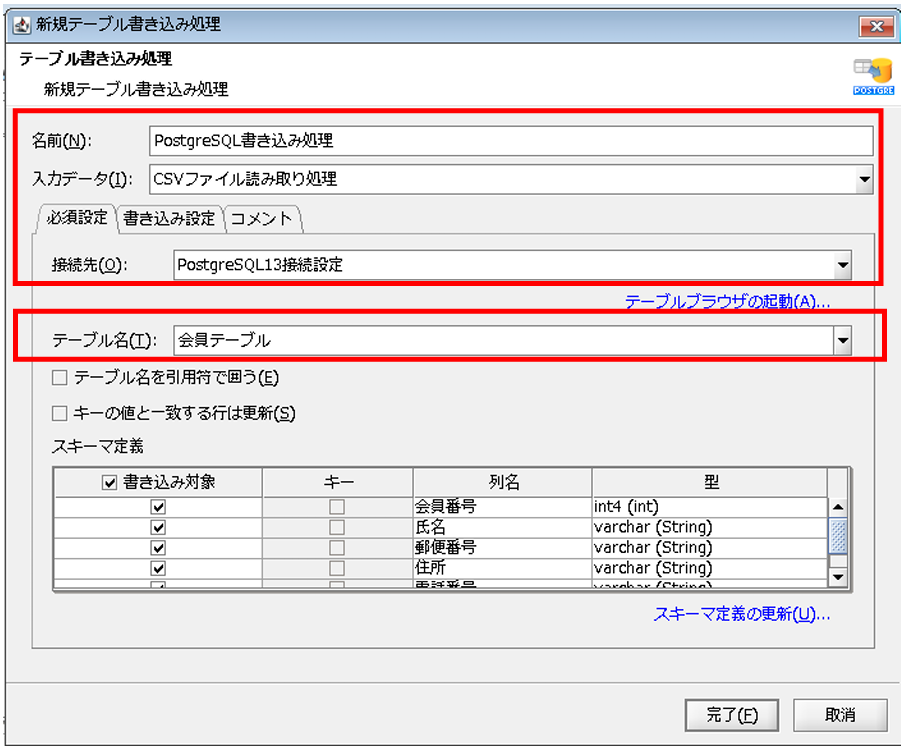Uncheck write target for 会員番号 row
Viewport: 905px width, 749px height.
click(158, 507)
